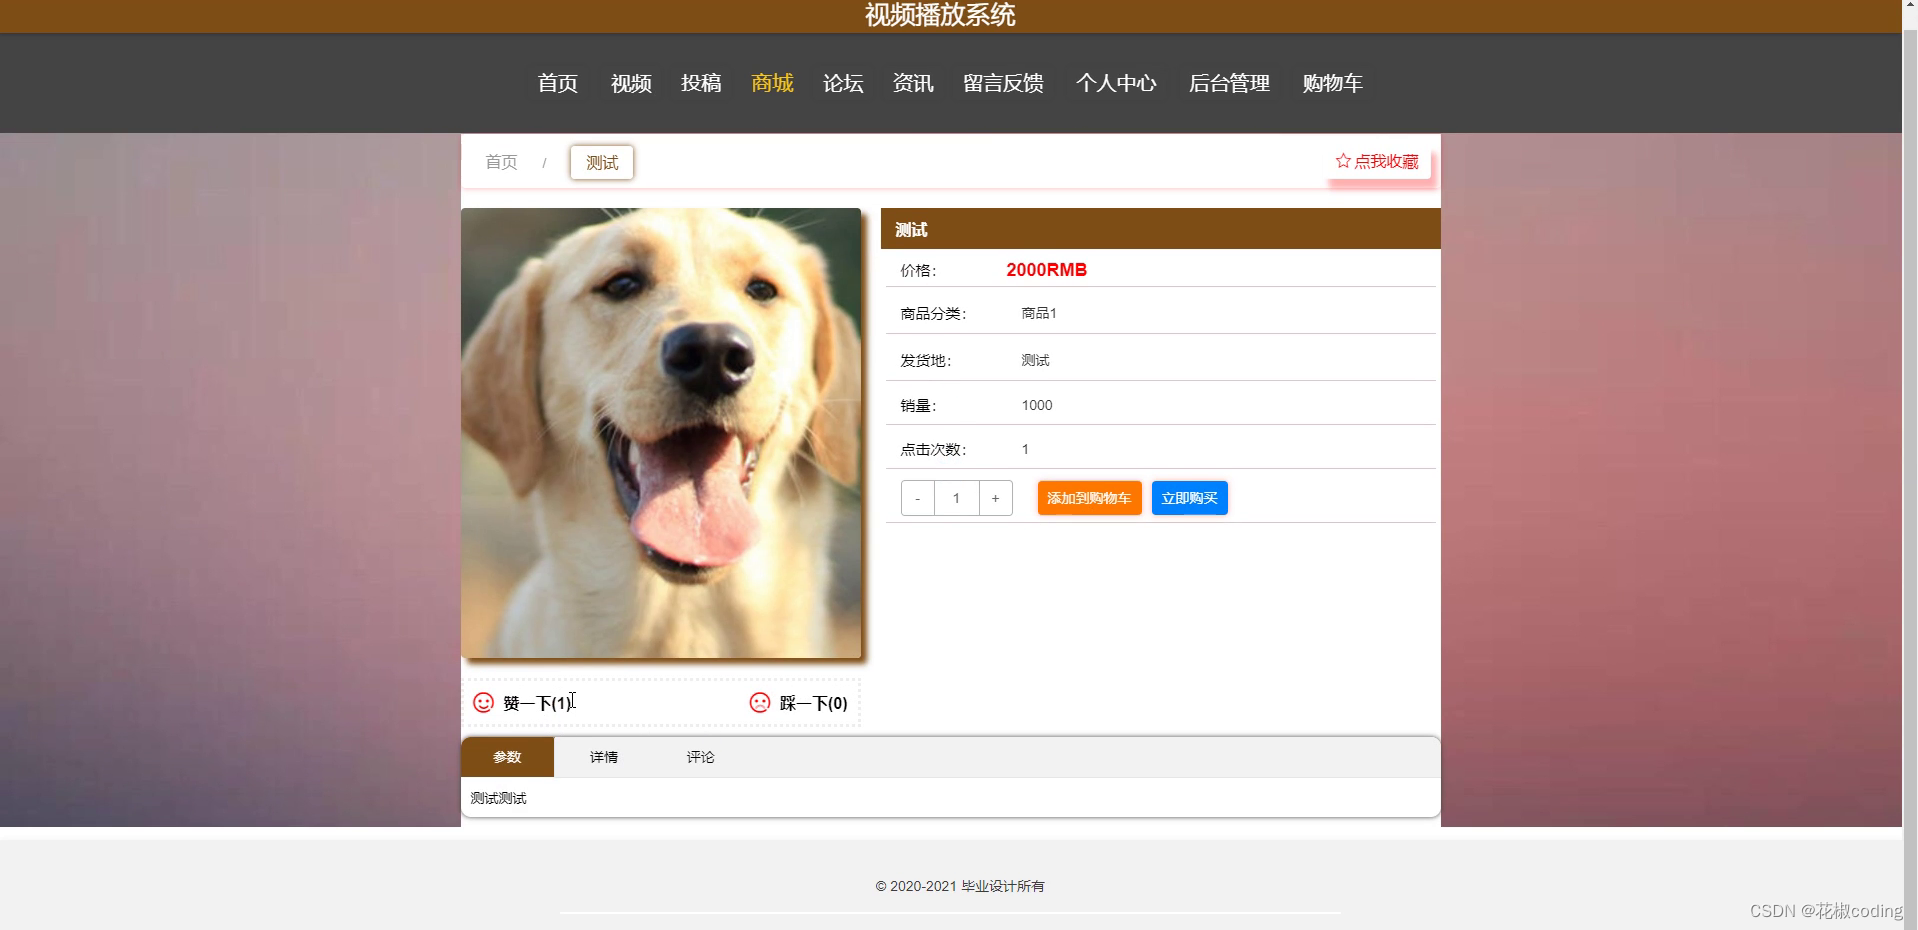The image size is (1918, 930).
Task: Click the smiley icon next to 赞一下
Action: 483,703
